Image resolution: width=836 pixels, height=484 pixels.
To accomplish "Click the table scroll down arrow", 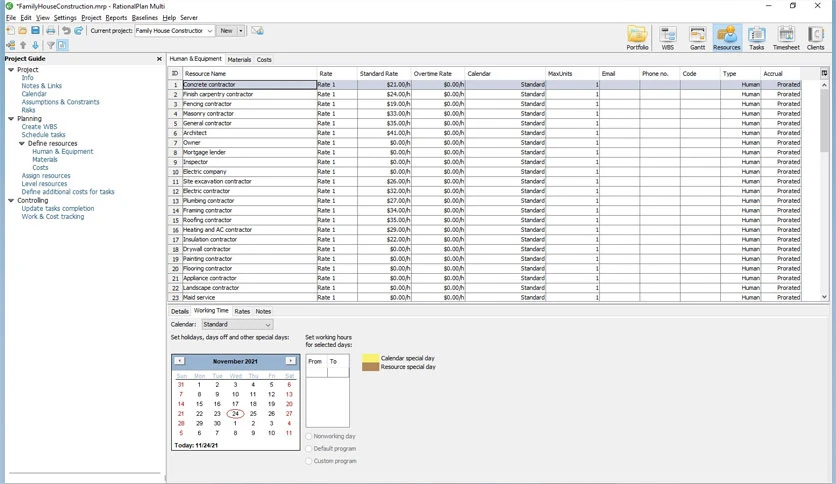I will [824, 297].
